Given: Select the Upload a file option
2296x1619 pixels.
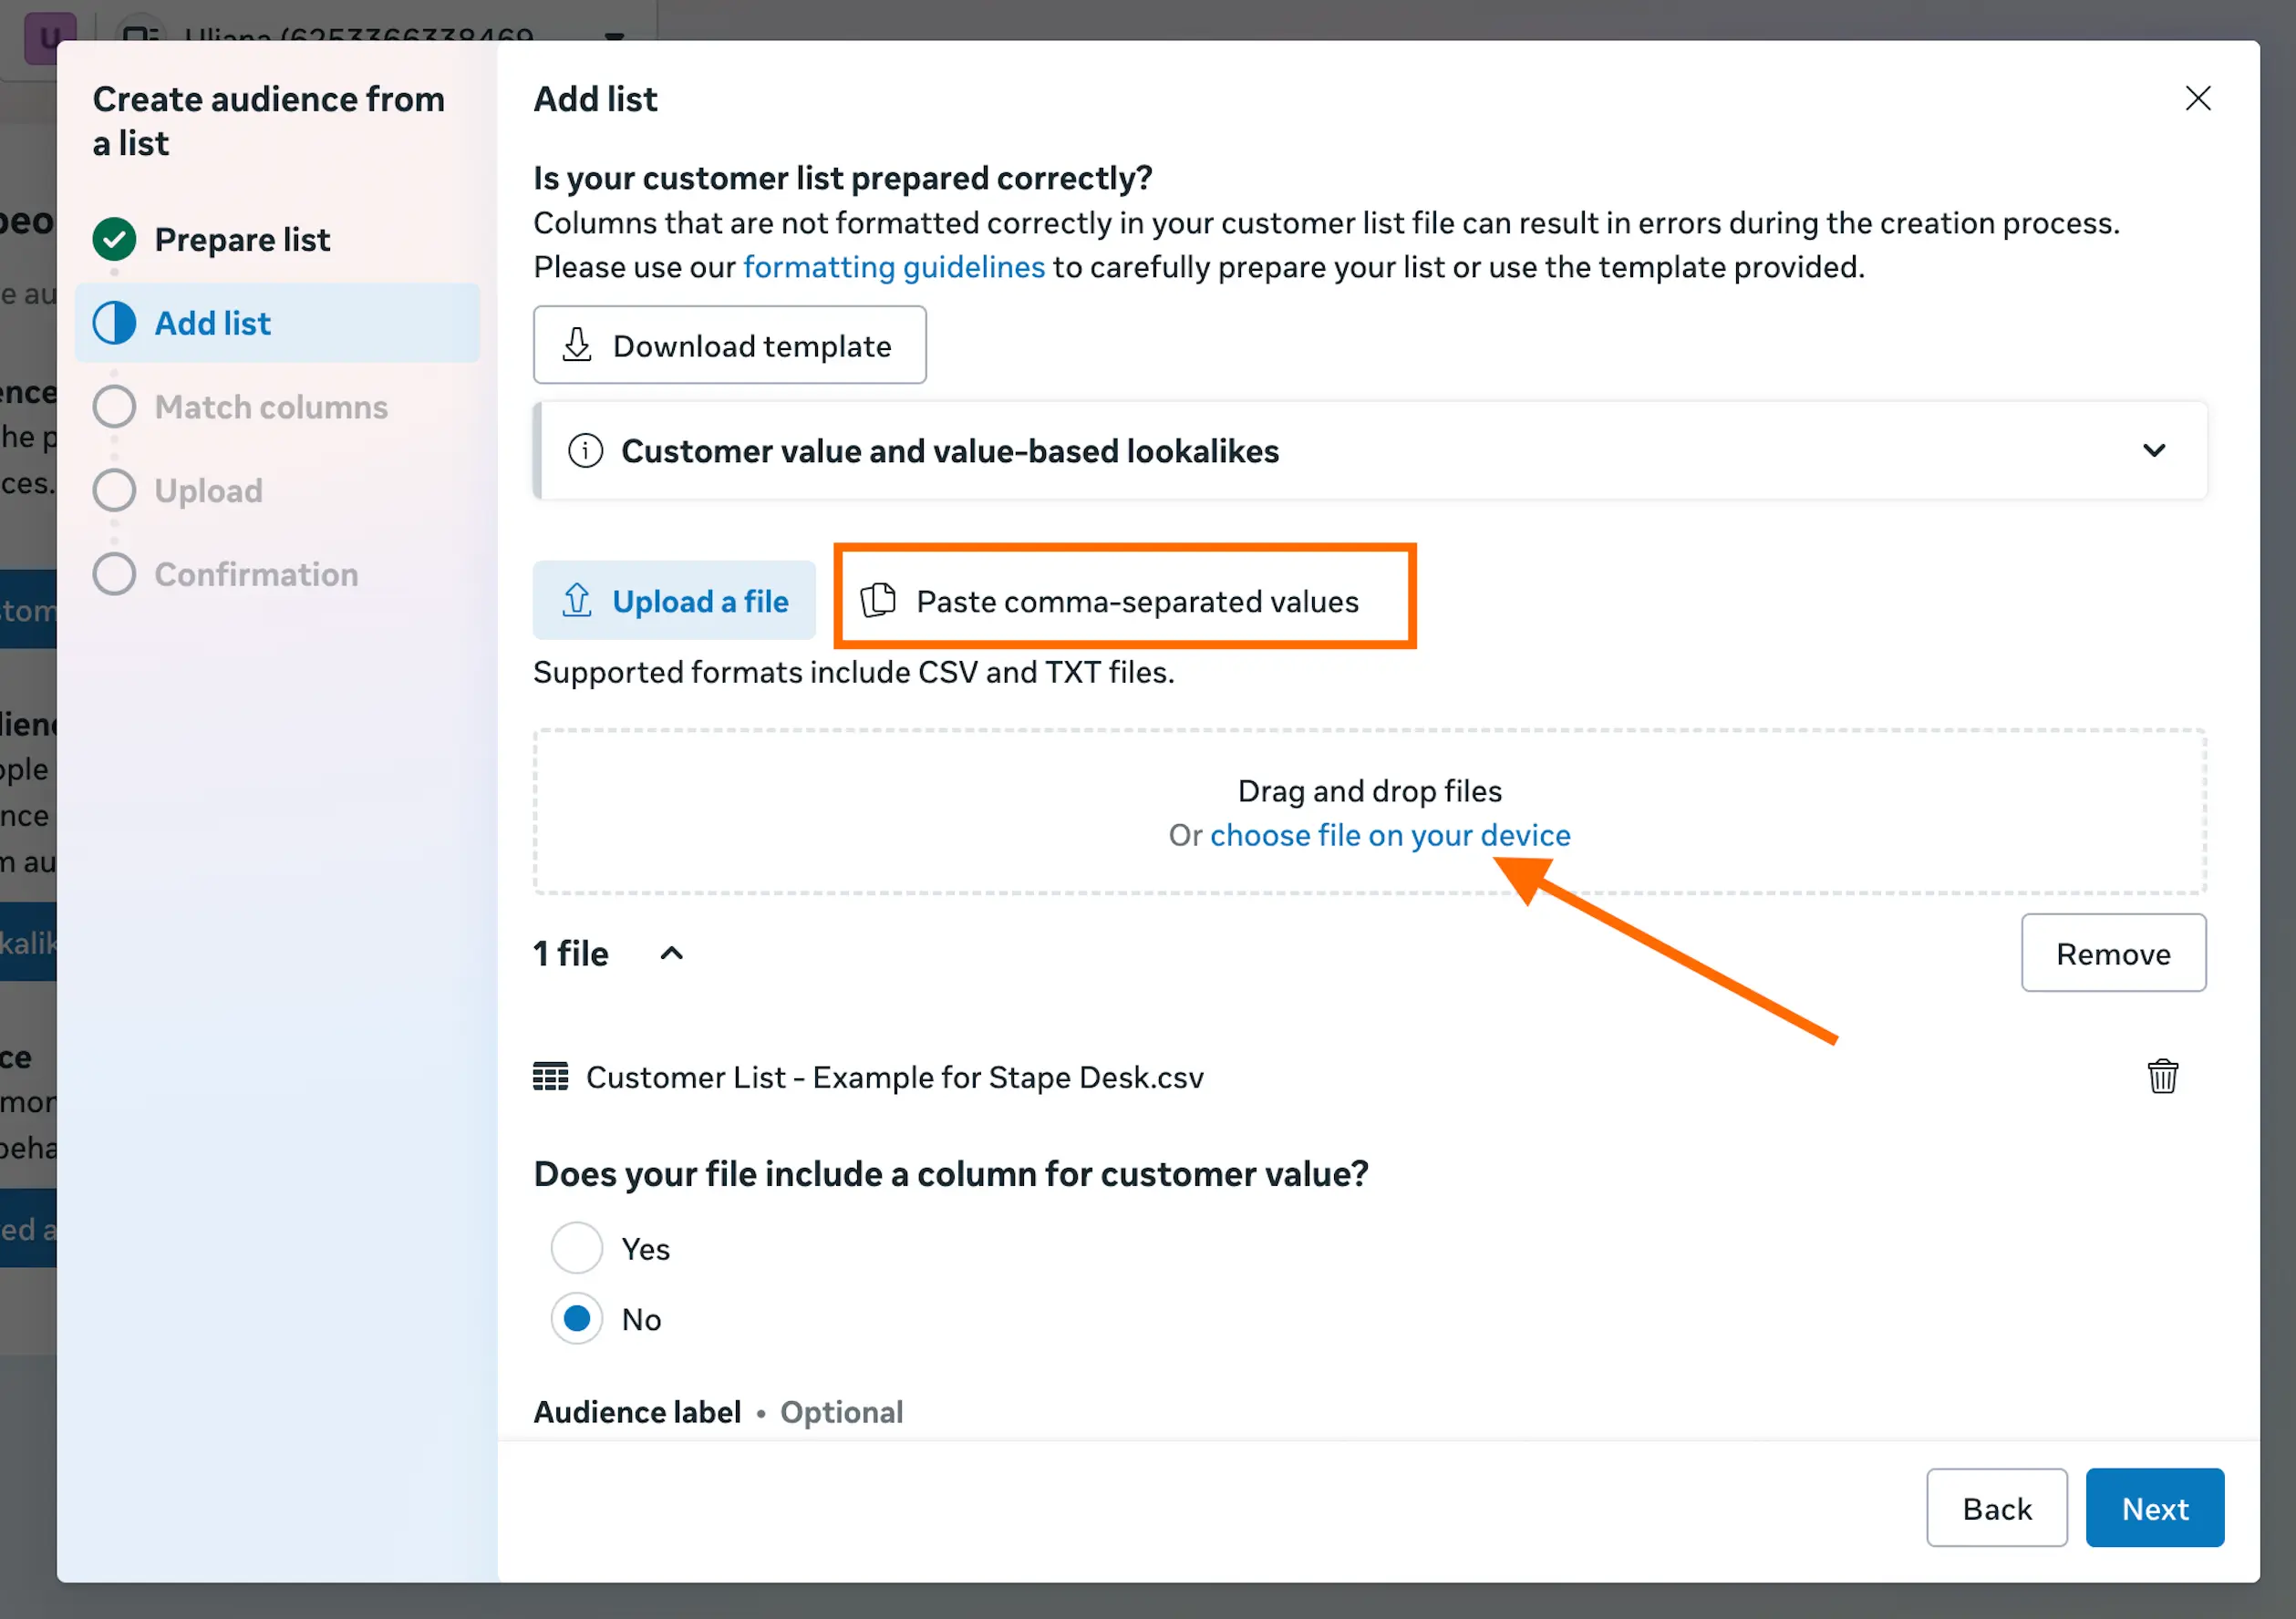Looking at the screenshot, I should (675, 600).
